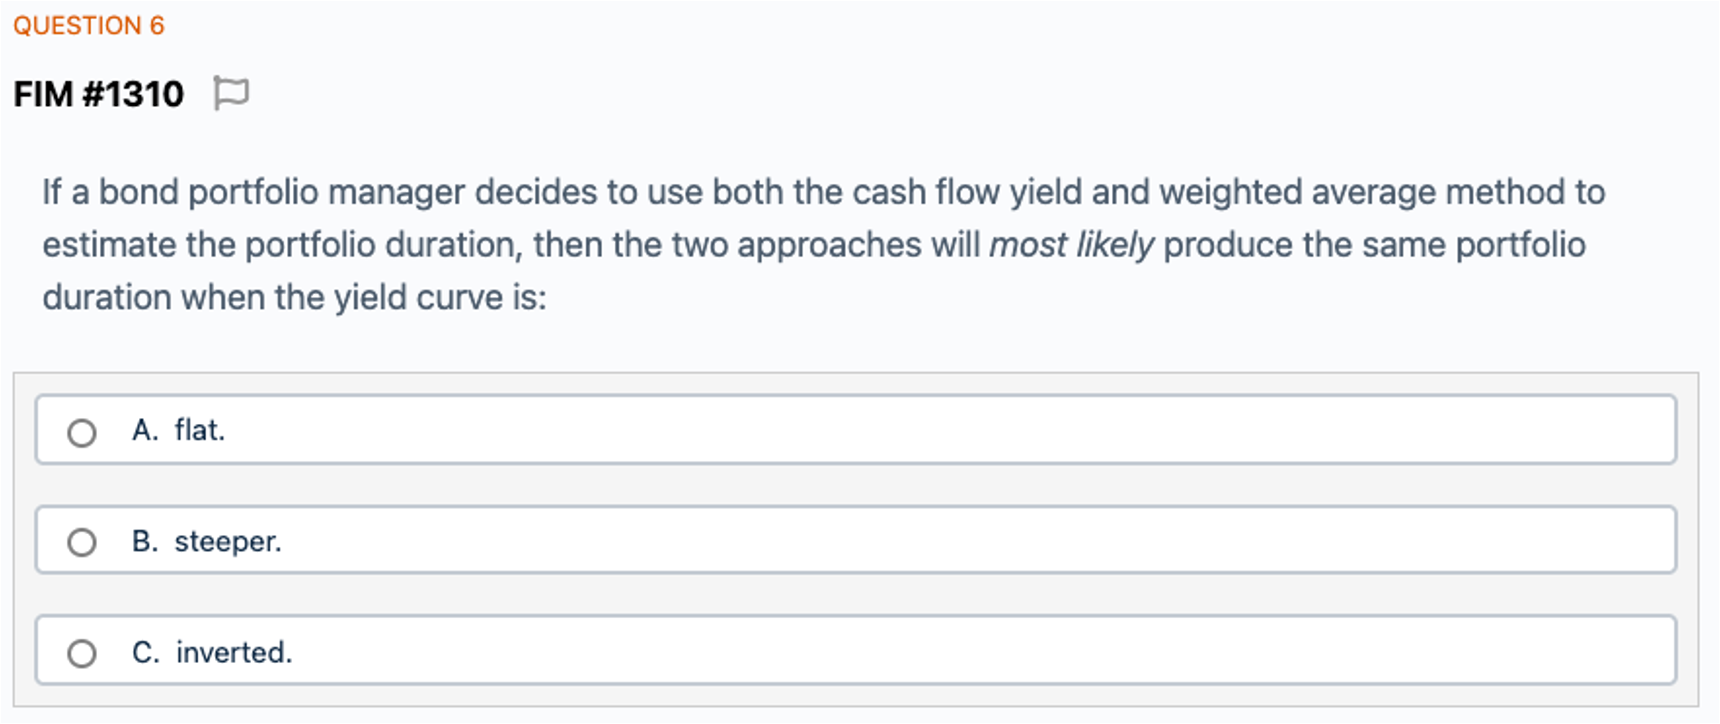Screen dimensions: 1720x724
Task: Click the letter 'A.' answer label
Action: pyautogui.click(x=145, y=430)
